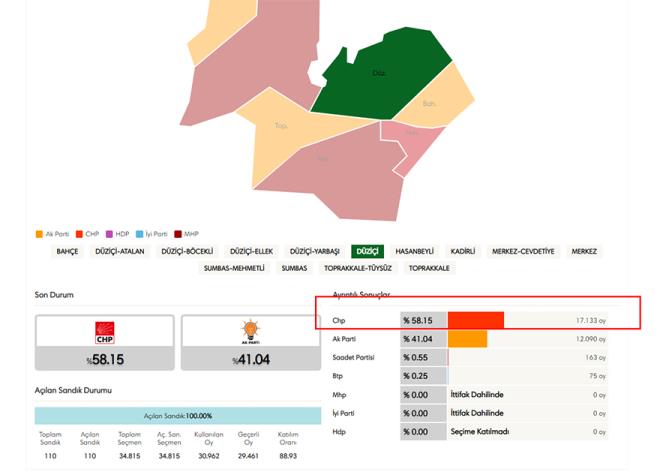This screenshot has height=472, width=660.
Task: Click the CHP red legend square
Action: (80, 233)
